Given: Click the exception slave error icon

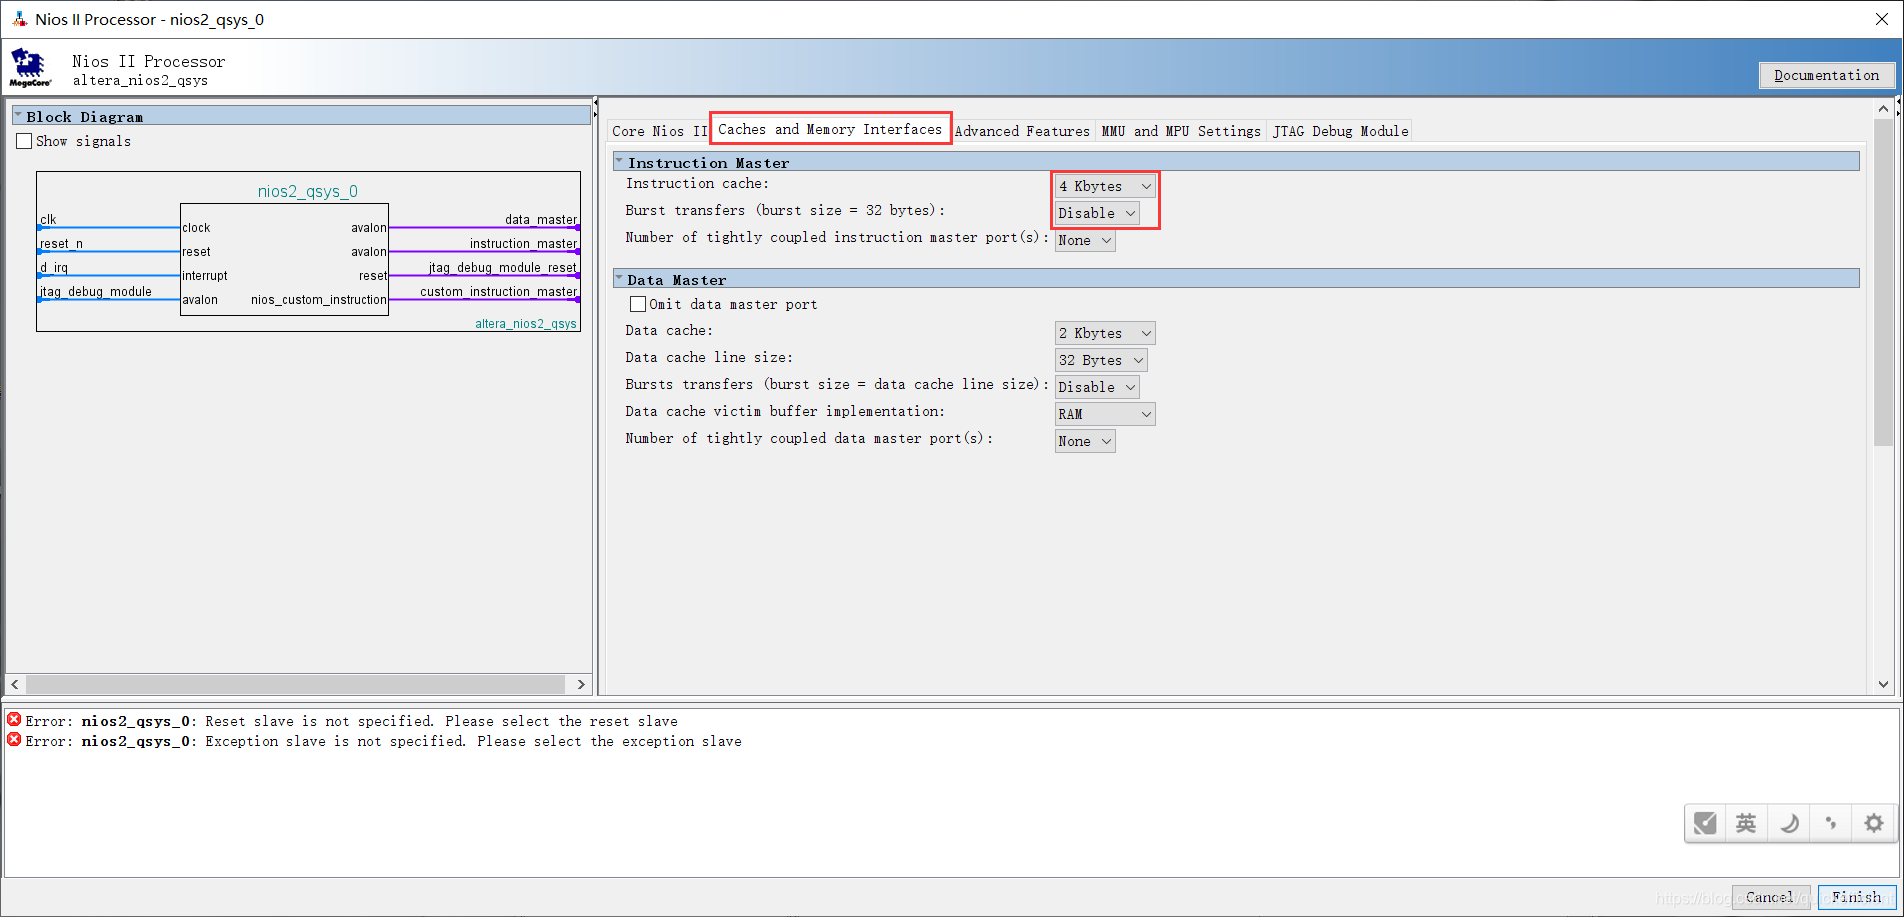Looking at the screenshot, I should (14, 740).
